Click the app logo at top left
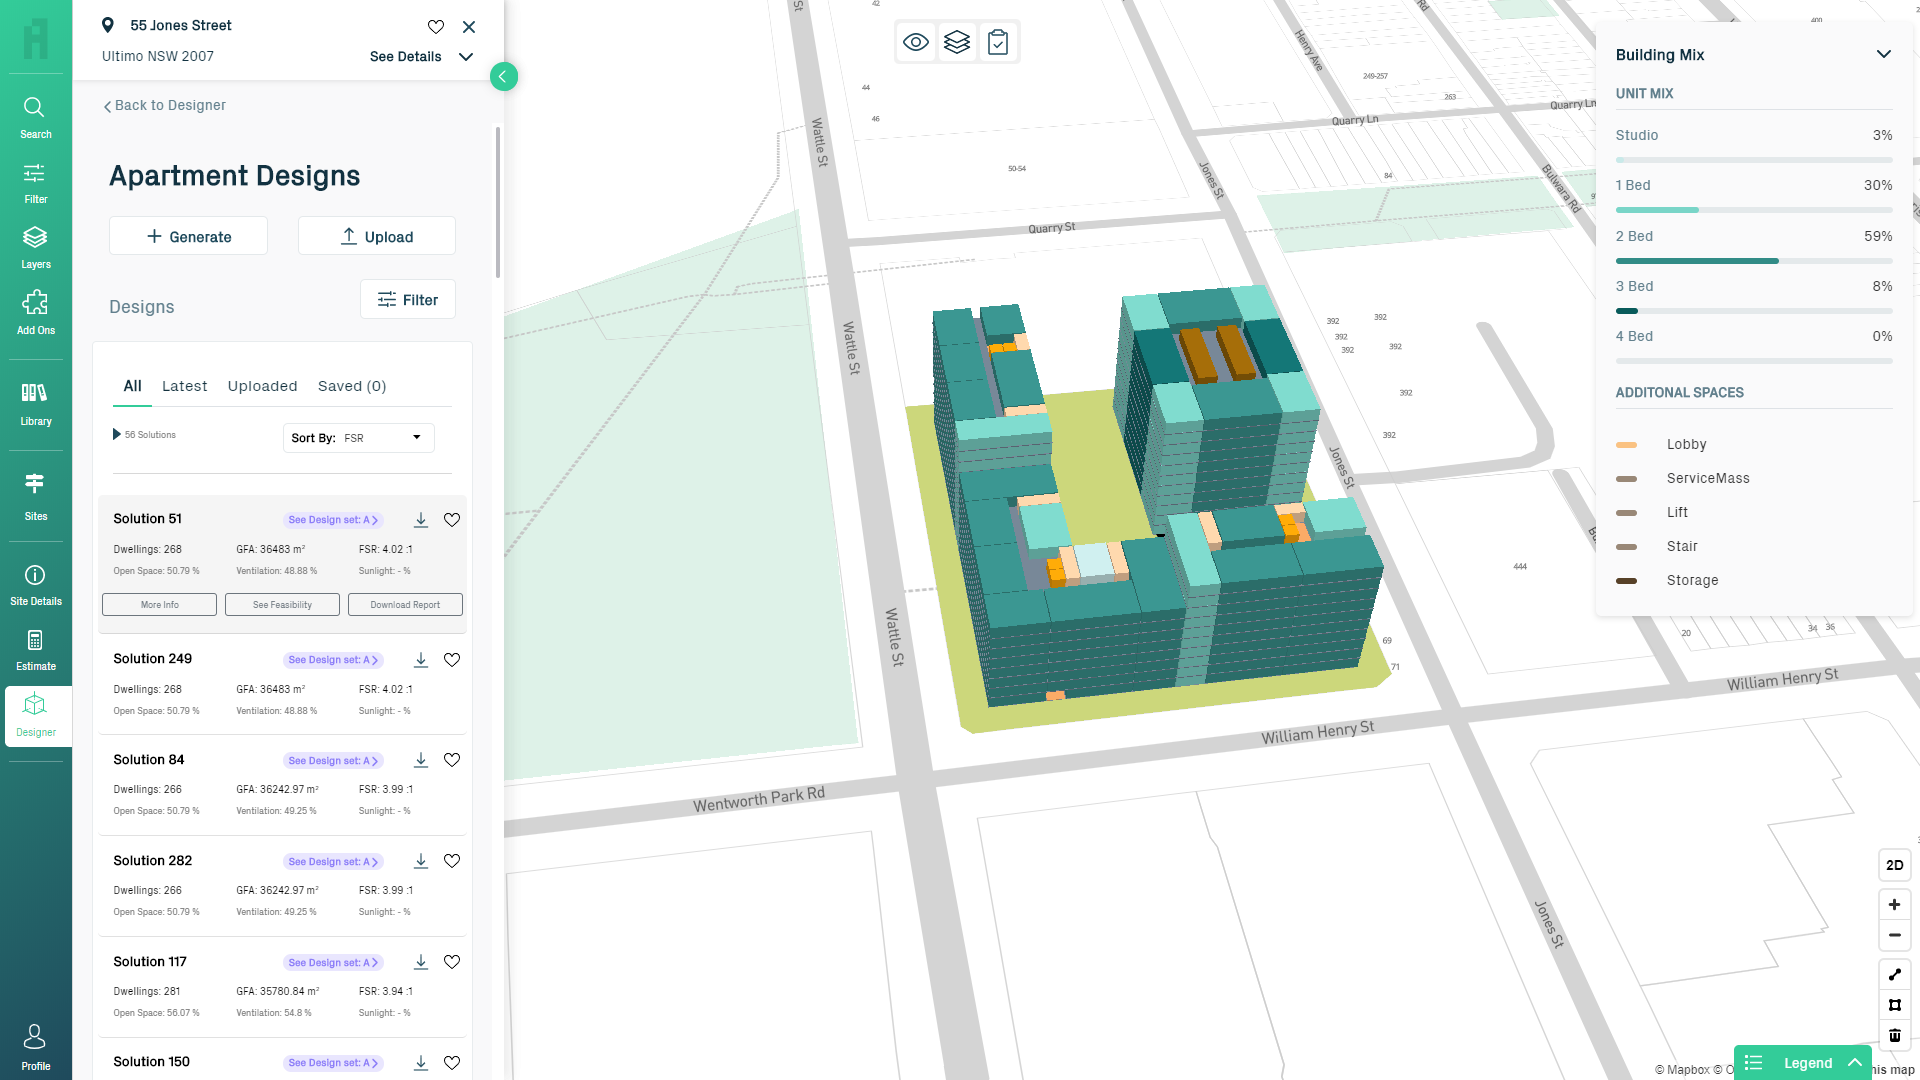1920x1080 pixels. tap(35, 39)
